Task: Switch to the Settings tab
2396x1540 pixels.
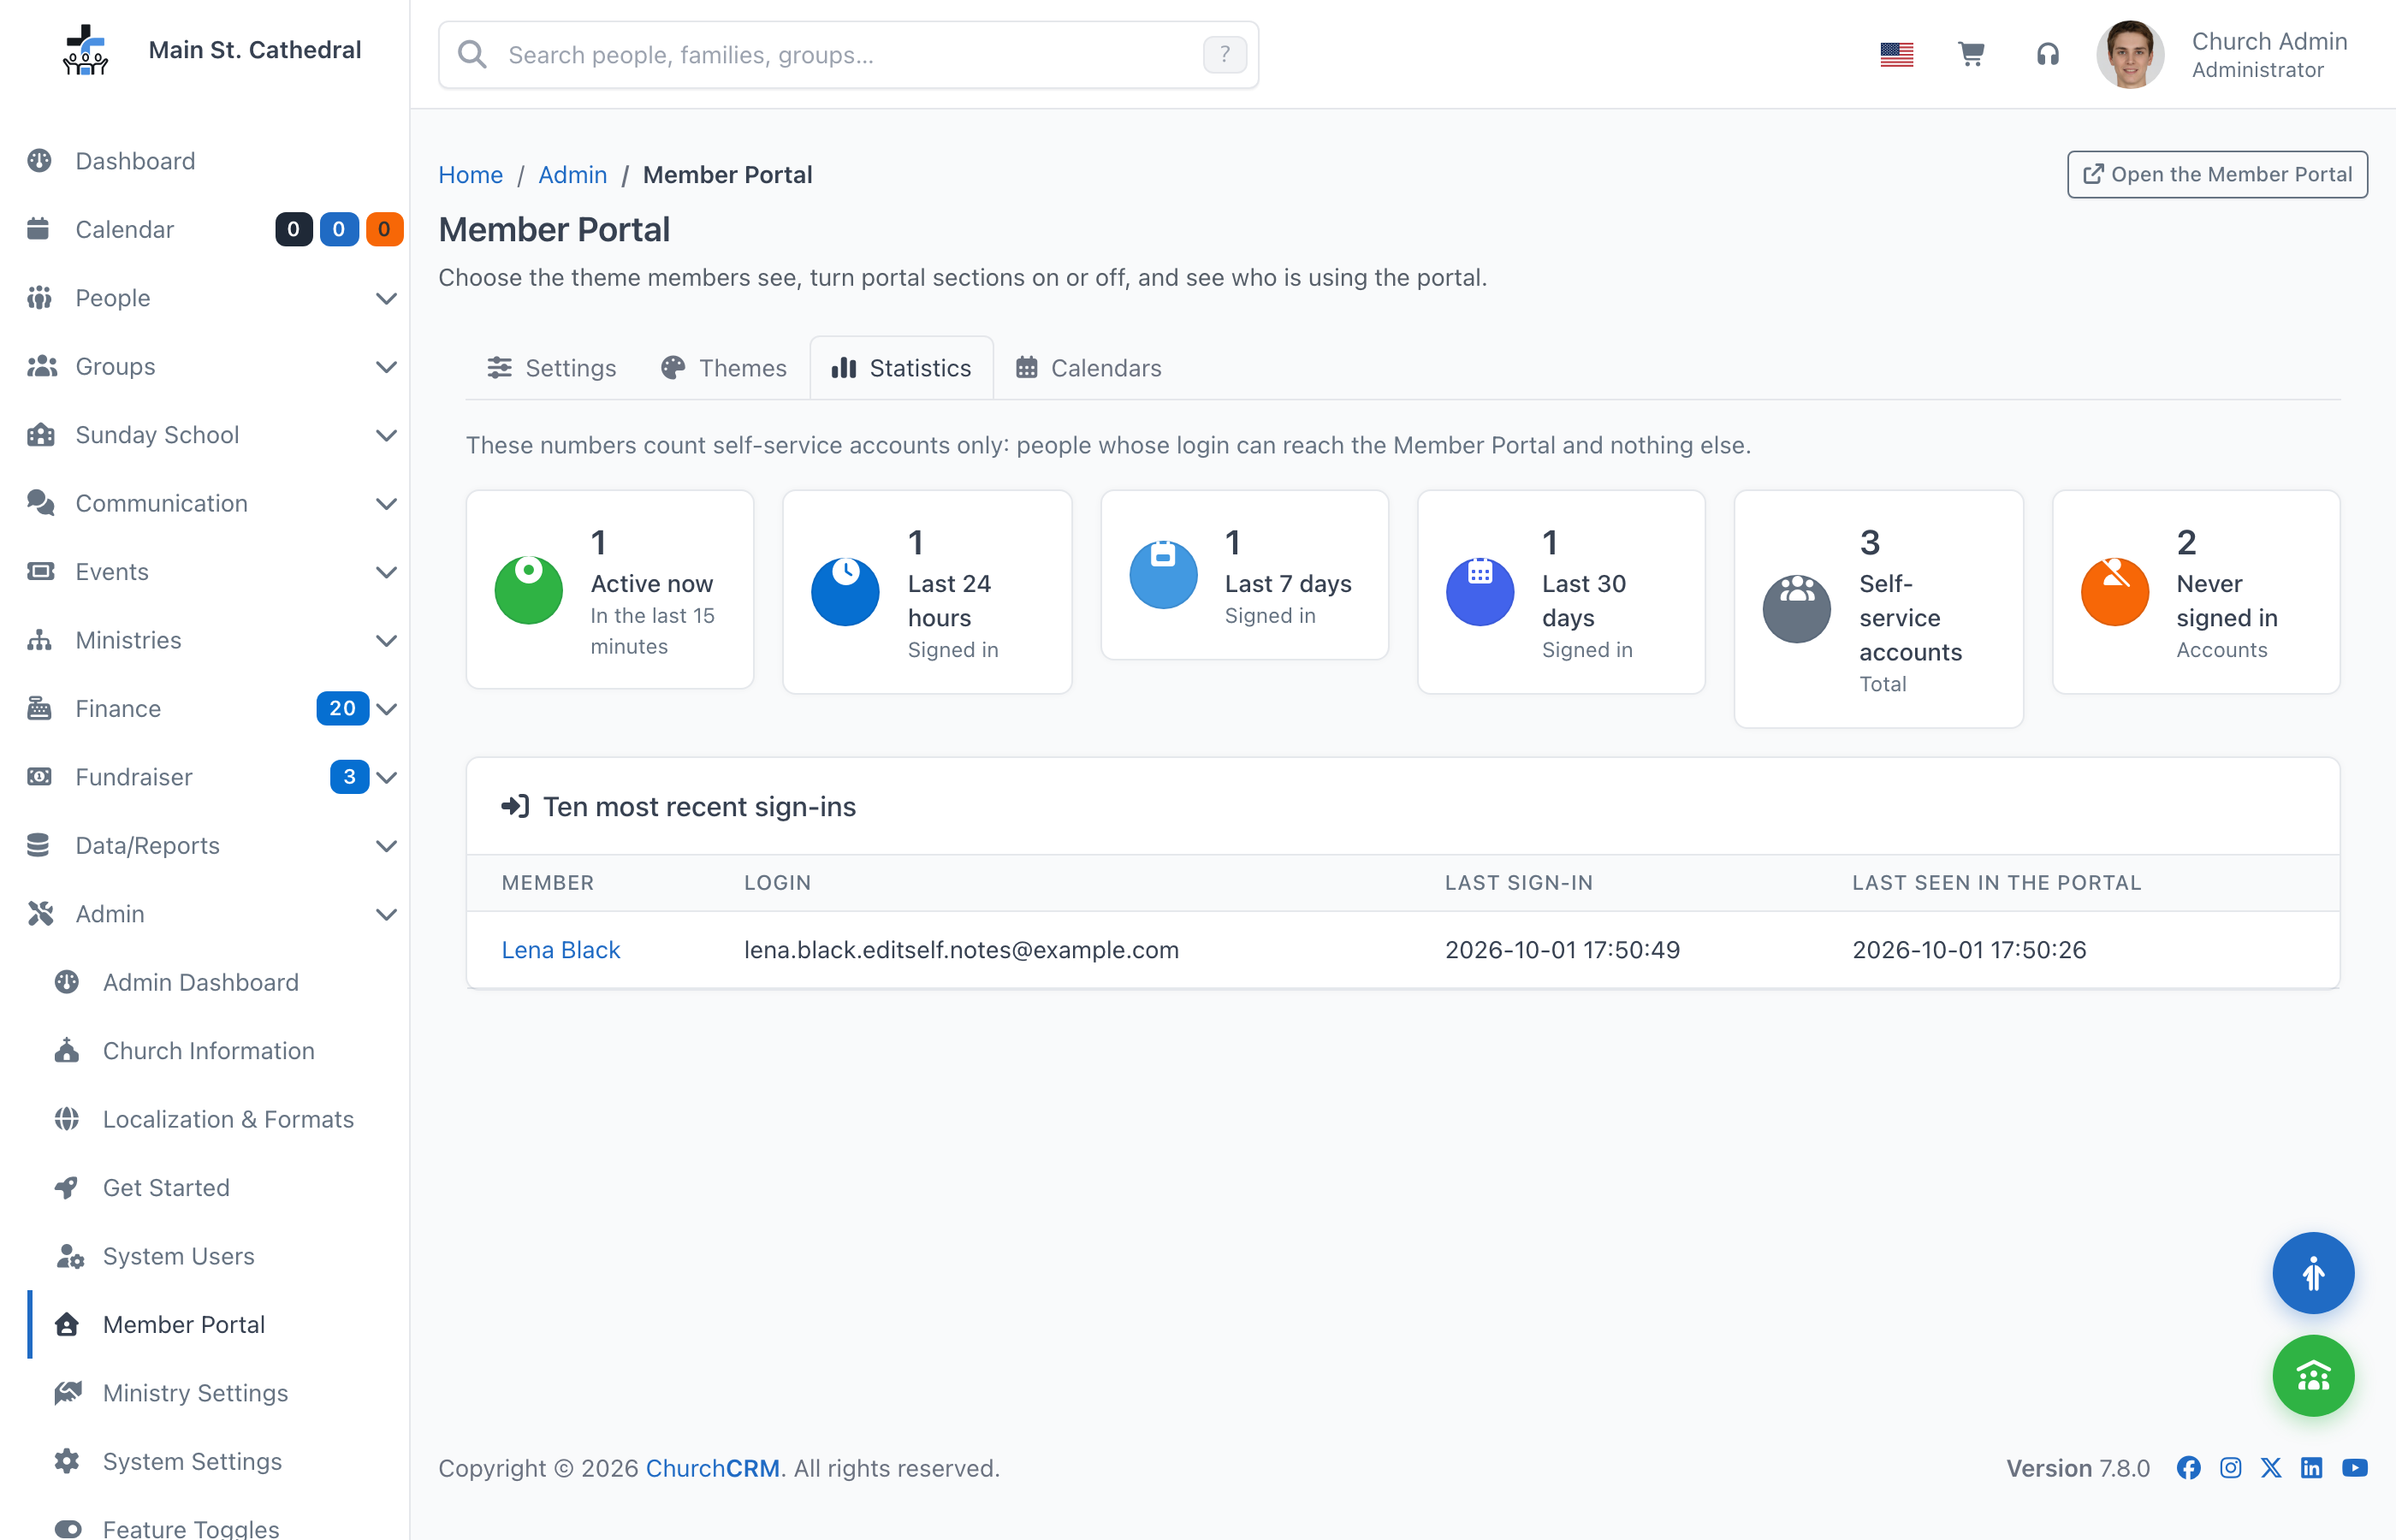Action: pos(552,368)
